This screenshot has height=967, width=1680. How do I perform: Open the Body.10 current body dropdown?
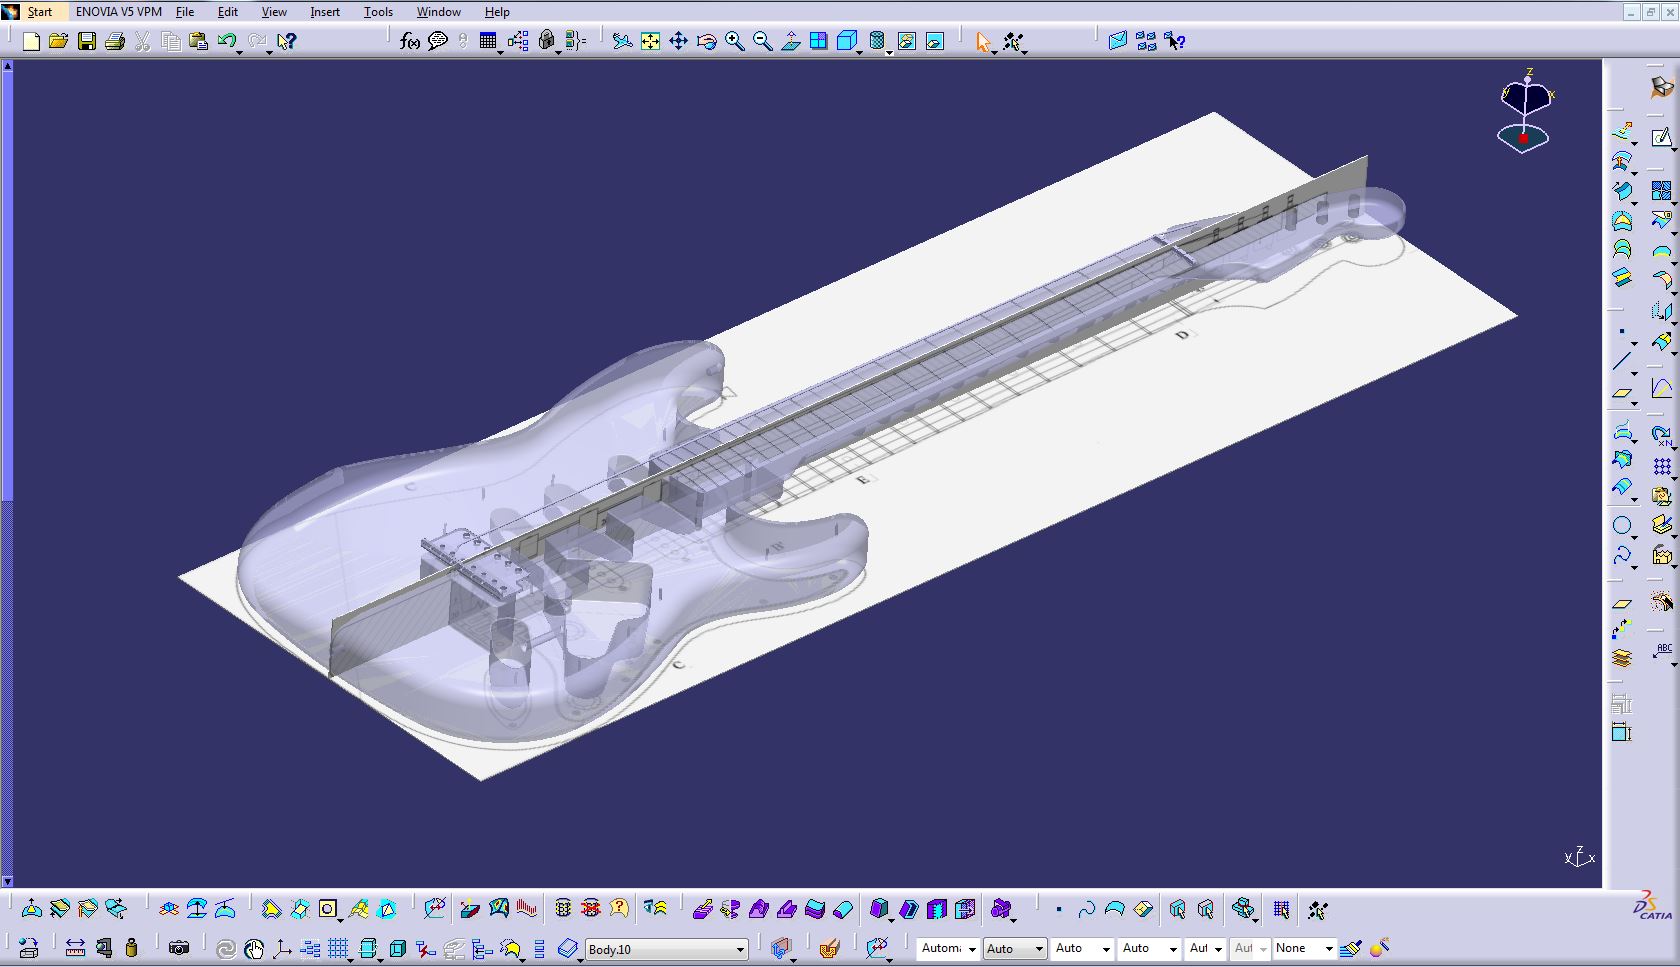pos(667,949)
